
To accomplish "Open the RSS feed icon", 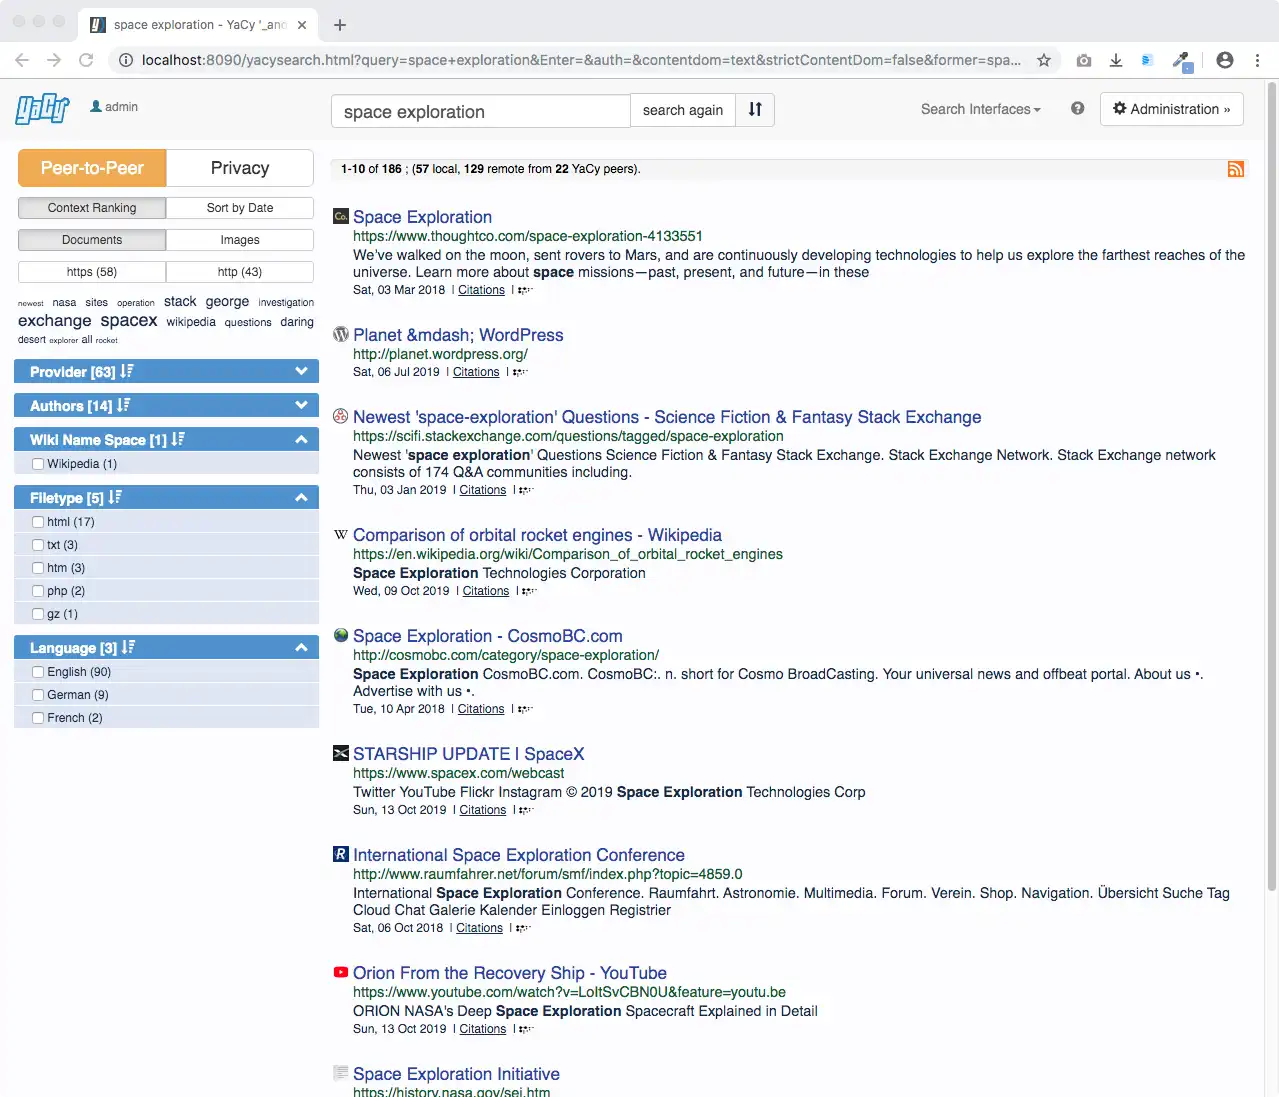I will click(1236, 169).
